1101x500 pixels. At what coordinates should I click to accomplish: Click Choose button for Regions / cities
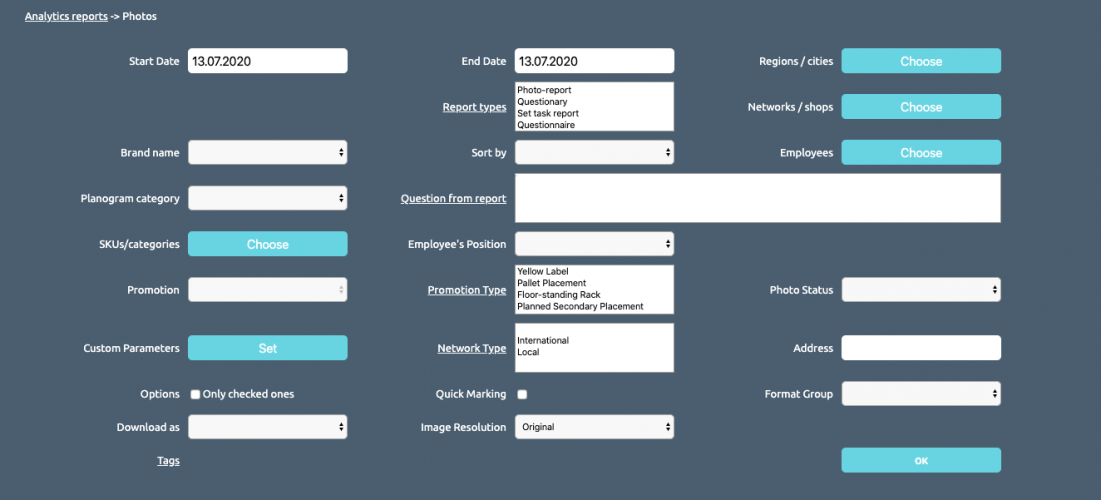coord(921,61)
